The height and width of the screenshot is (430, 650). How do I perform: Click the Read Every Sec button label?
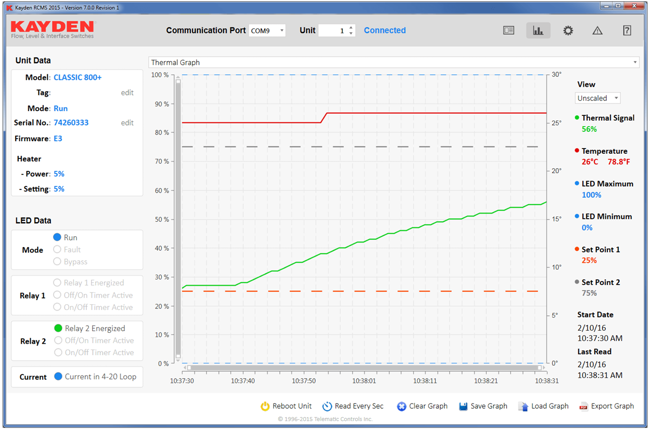click(x=359, y=406)
